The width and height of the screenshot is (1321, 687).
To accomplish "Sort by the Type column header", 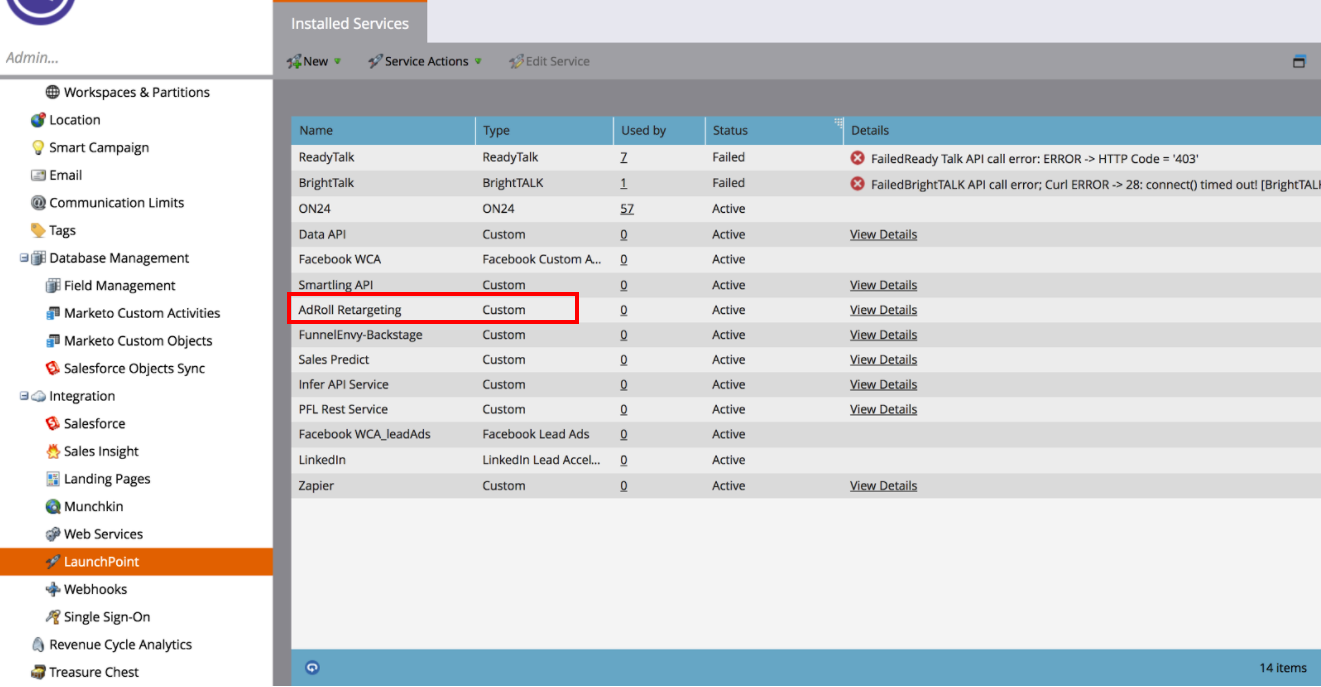I will [544, 130].
